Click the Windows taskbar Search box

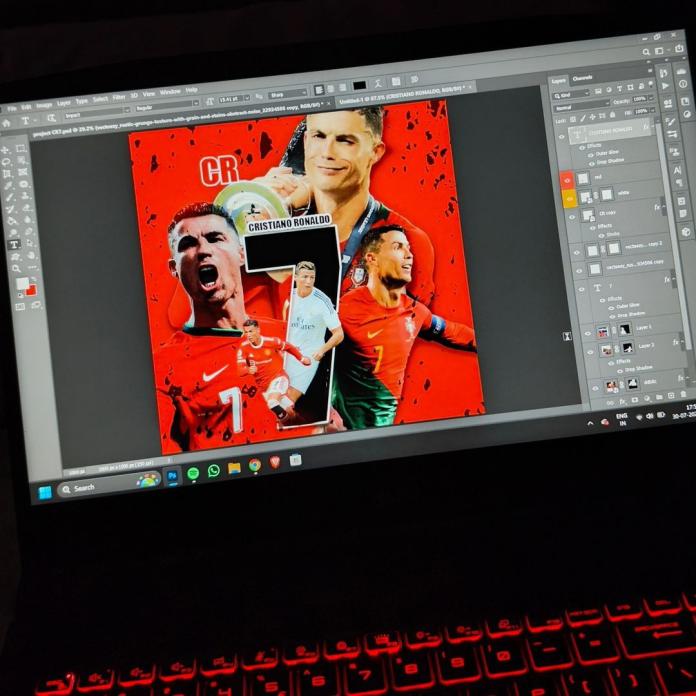[108, 485]
